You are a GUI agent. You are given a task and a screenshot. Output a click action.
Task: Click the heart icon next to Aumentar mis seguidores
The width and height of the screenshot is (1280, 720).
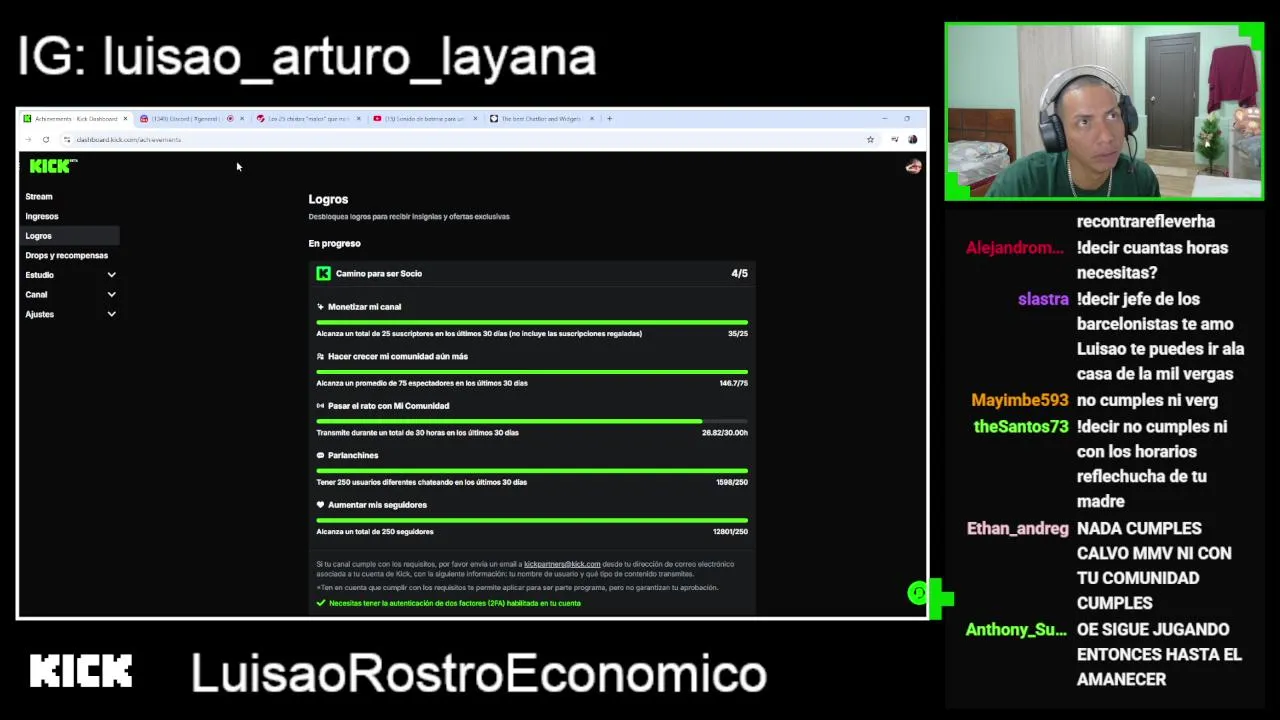point(320,505)
